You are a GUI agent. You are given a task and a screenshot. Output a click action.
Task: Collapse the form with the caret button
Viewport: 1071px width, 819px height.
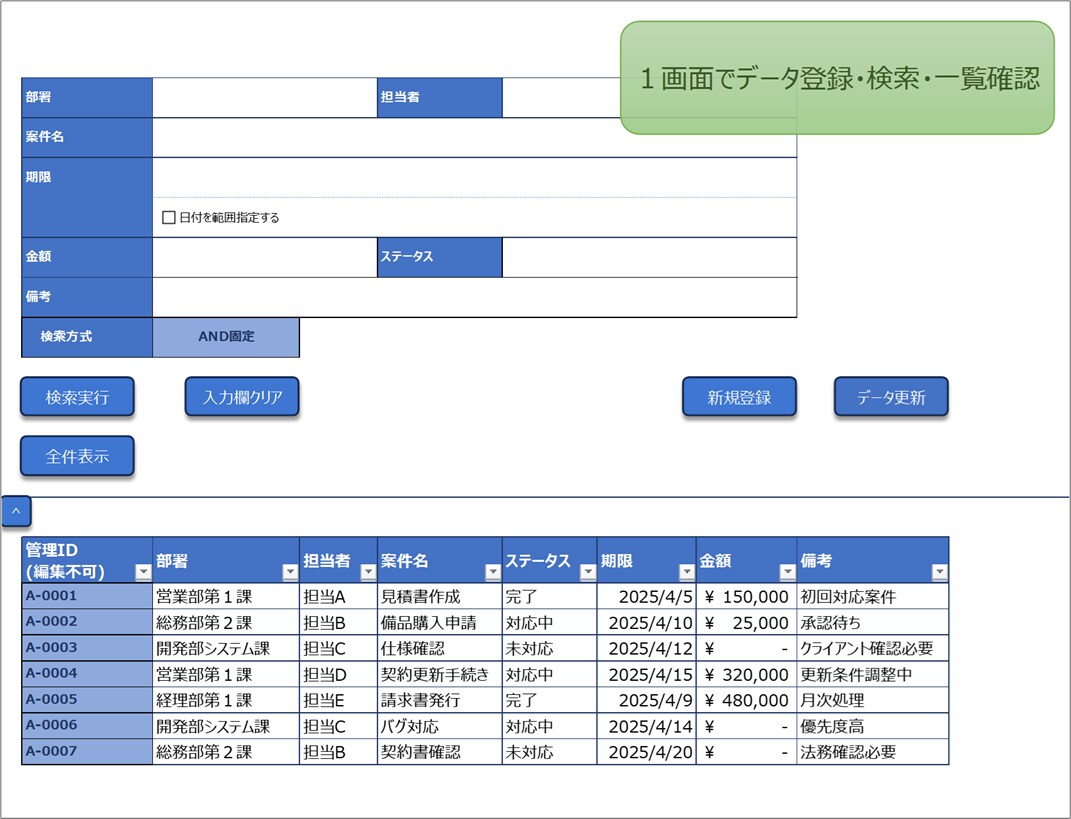pyautogui.click(x=16, y=512)
